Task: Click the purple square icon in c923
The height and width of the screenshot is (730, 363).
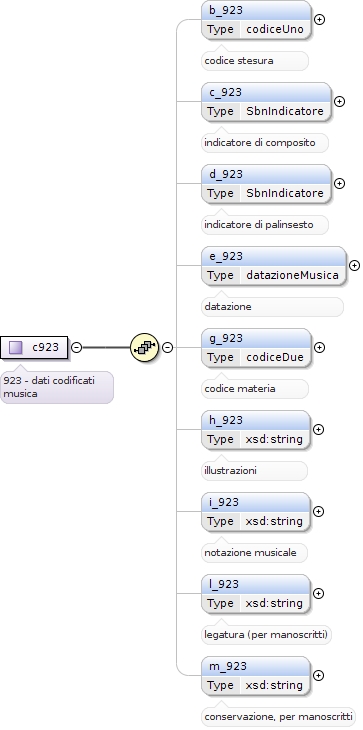Action: (x=16, y=347)
